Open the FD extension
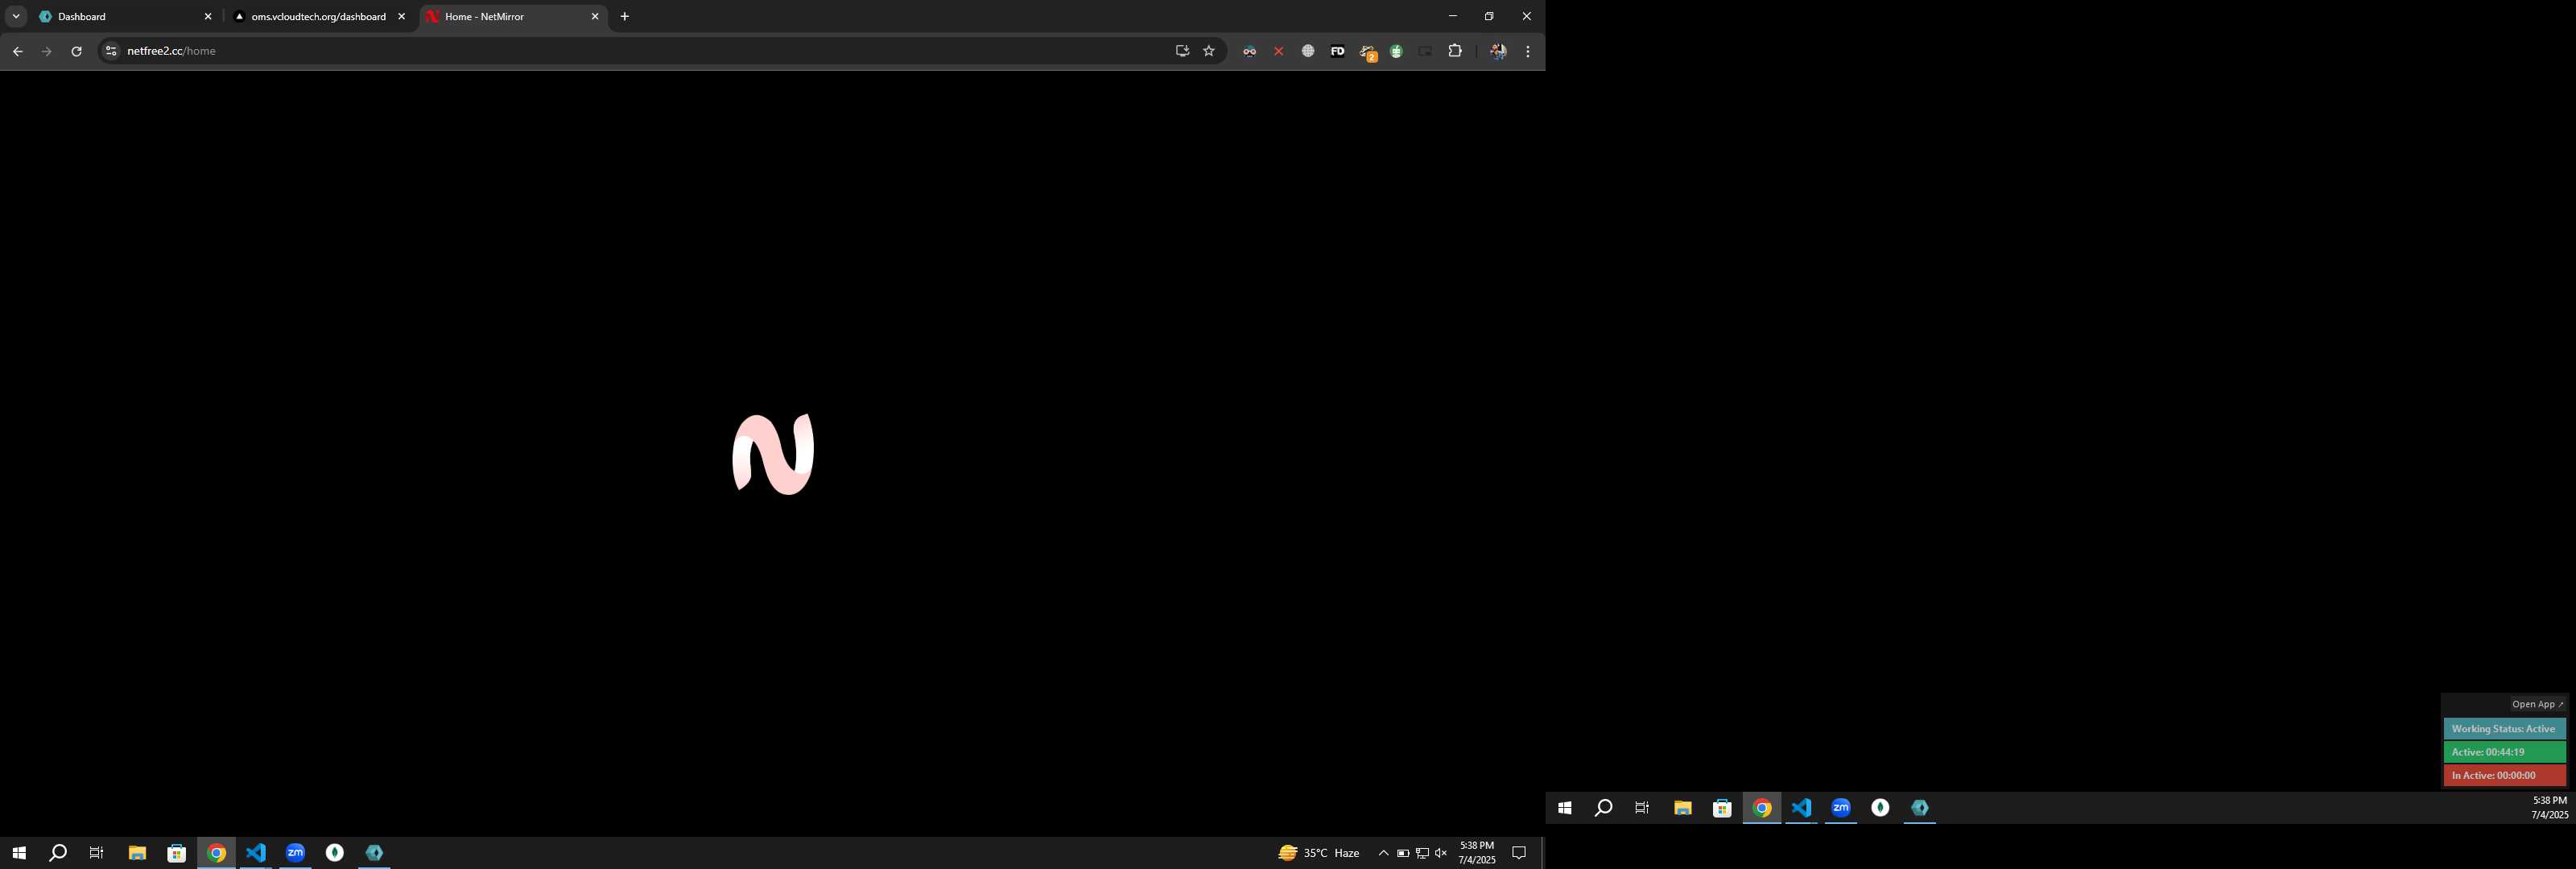 click(x=1337, y=51)
